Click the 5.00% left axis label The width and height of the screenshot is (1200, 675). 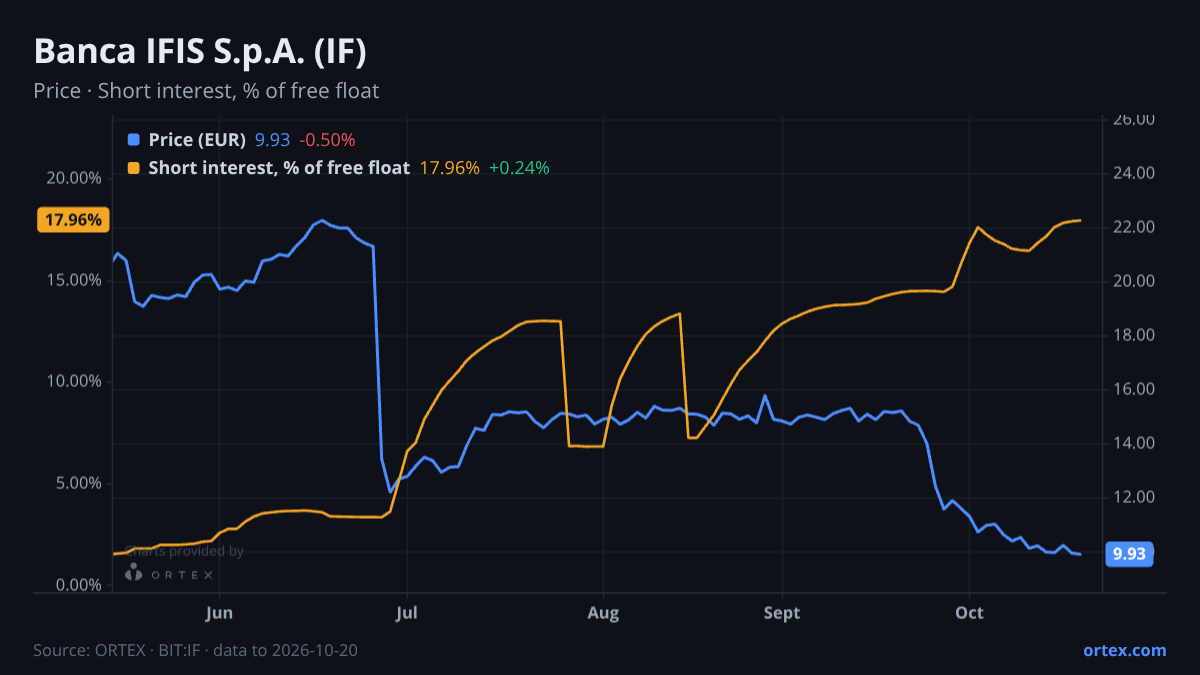click(78, 484)
